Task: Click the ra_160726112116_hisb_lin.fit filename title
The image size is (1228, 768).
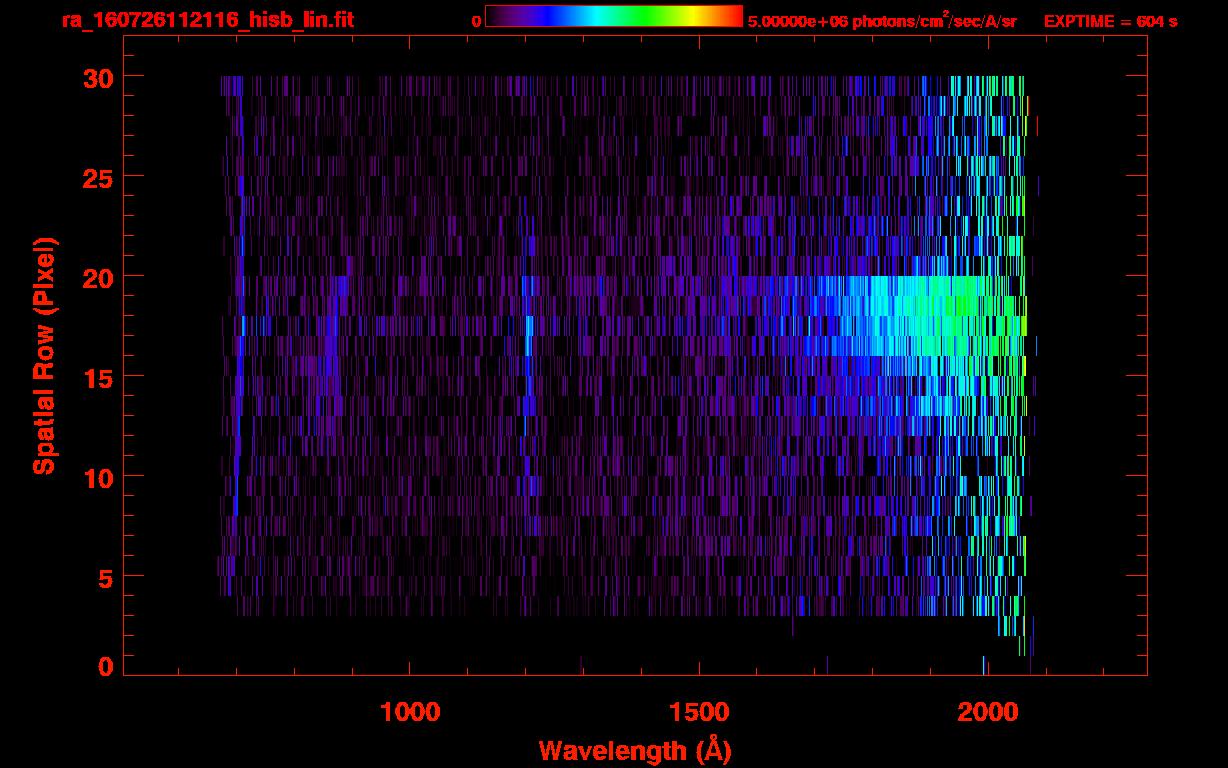Action: coord(207,20)
